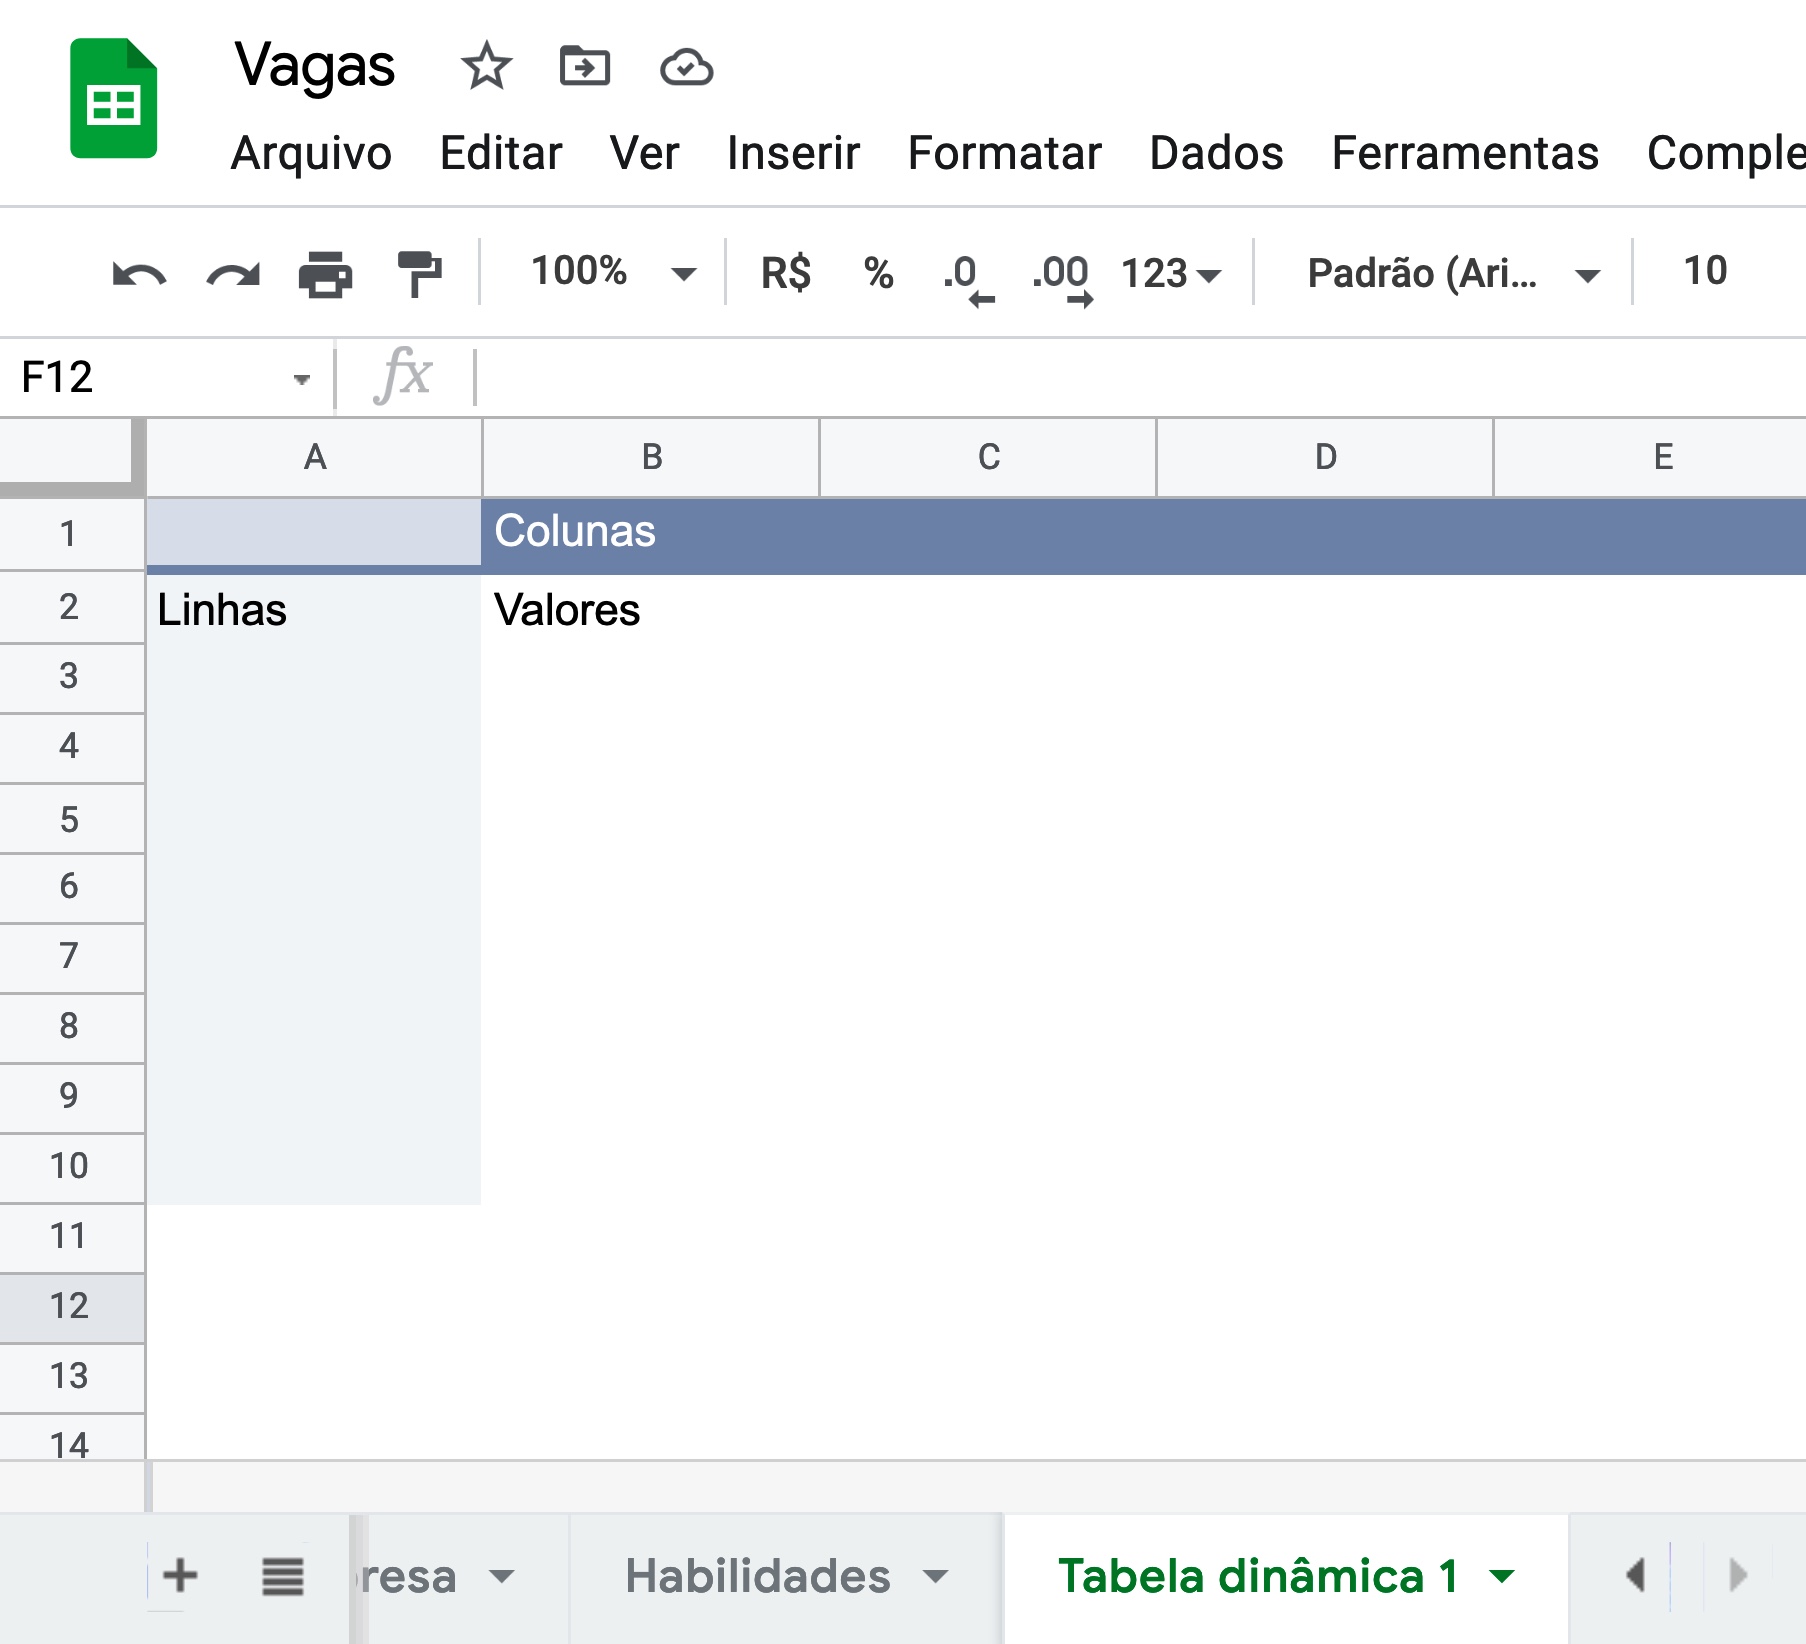Open the Formatar menu
Viewport: 1806px width, 1644px height.
point(1004,154)
